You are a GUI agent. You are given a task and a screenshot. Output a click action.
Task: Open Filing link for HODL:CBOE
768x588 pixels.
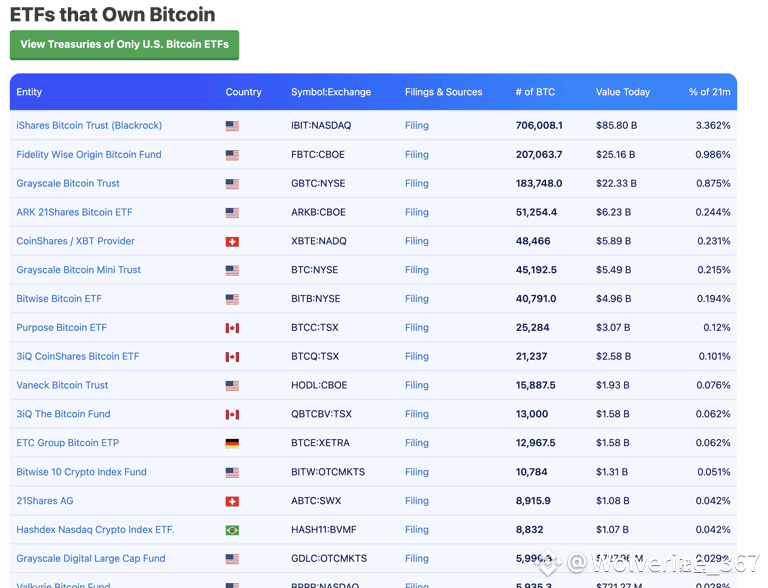(x=417, y=385)
